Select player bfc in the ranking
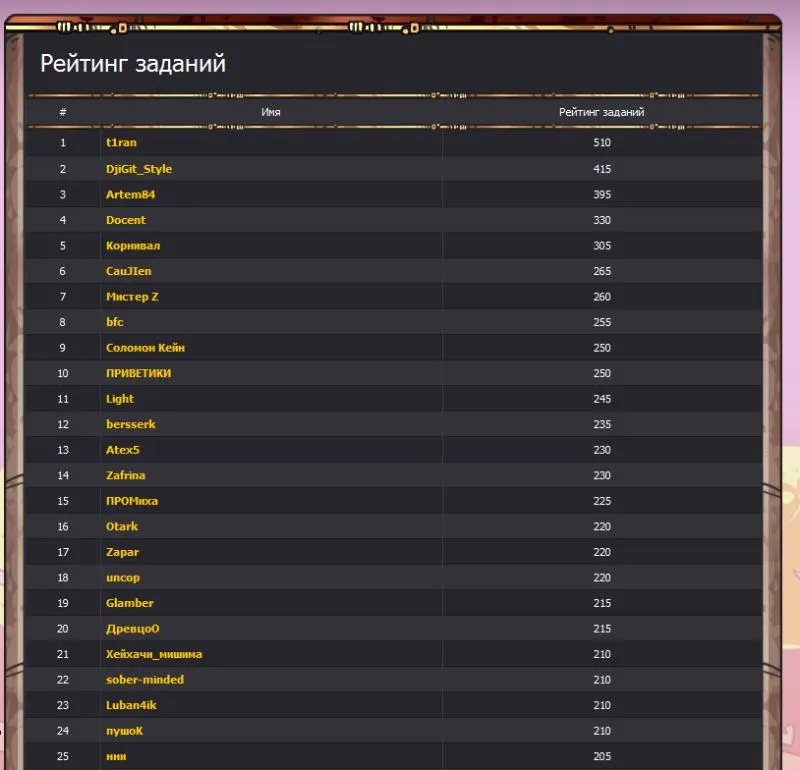 [x=115, y=322]
